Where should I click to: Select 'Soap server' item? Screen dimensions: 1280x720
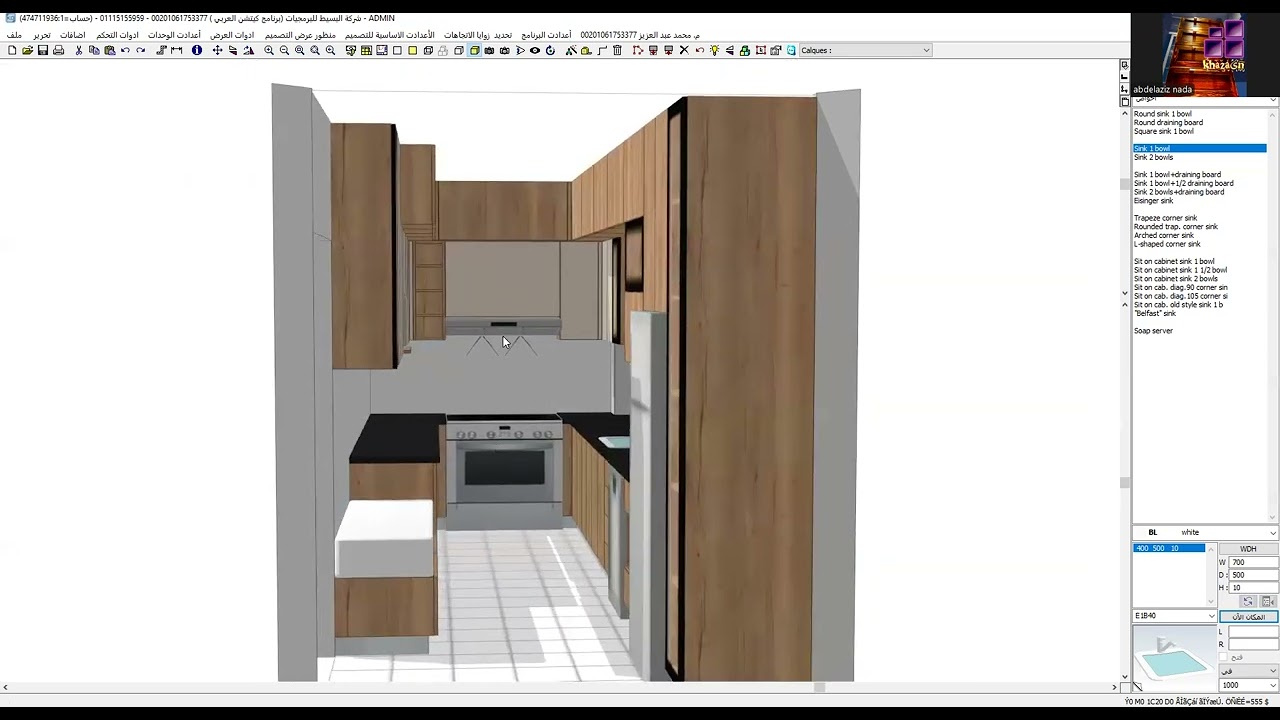1153,331
